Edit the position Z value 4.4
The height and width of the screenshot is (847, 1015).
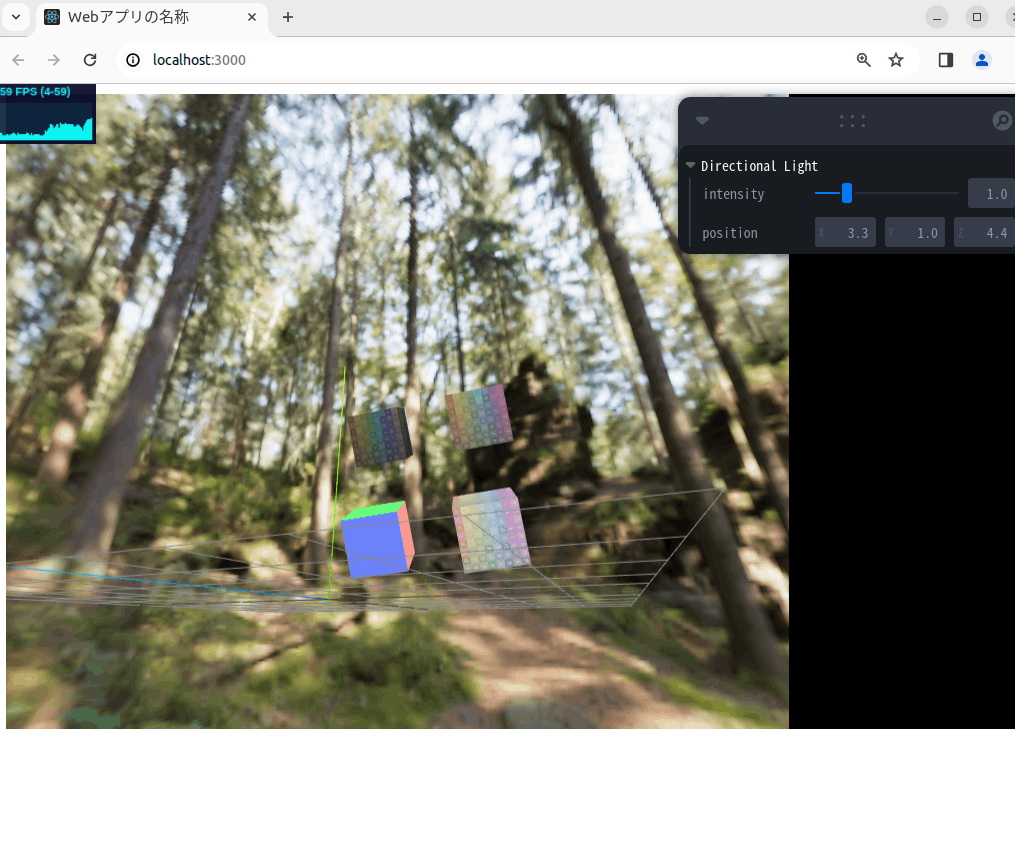tap(985, 232)
